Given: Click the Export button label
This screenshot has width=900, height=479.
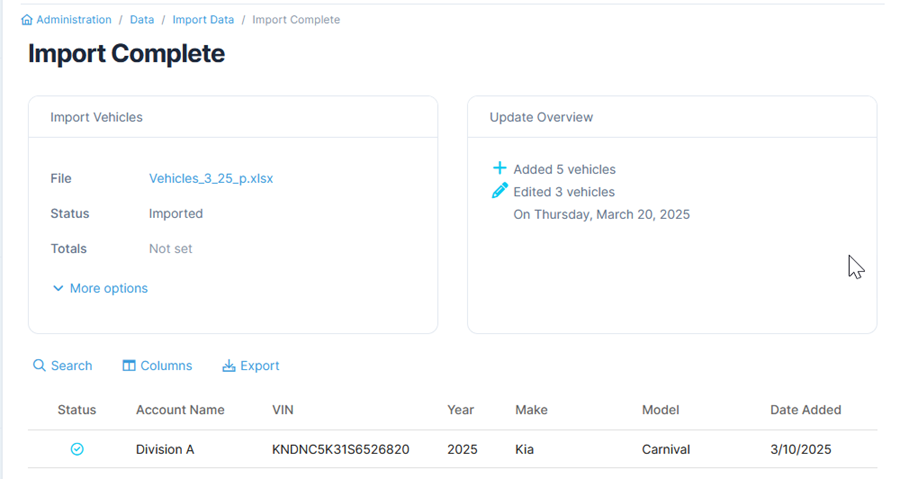Looking at the screenshot, I should pyautogui.click(x=259, y=365).
